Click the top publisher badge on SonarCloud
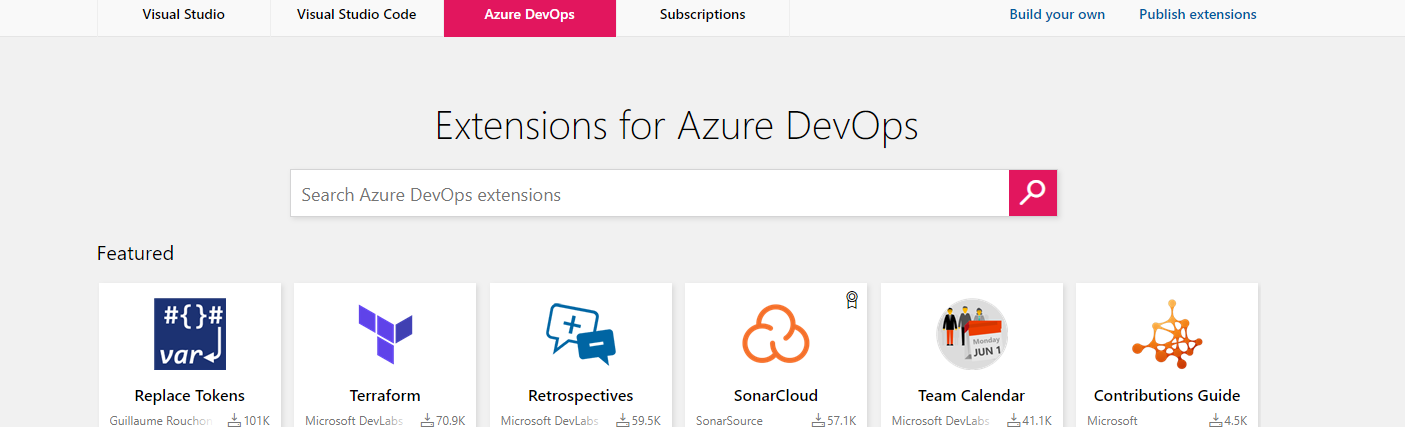 852,300
